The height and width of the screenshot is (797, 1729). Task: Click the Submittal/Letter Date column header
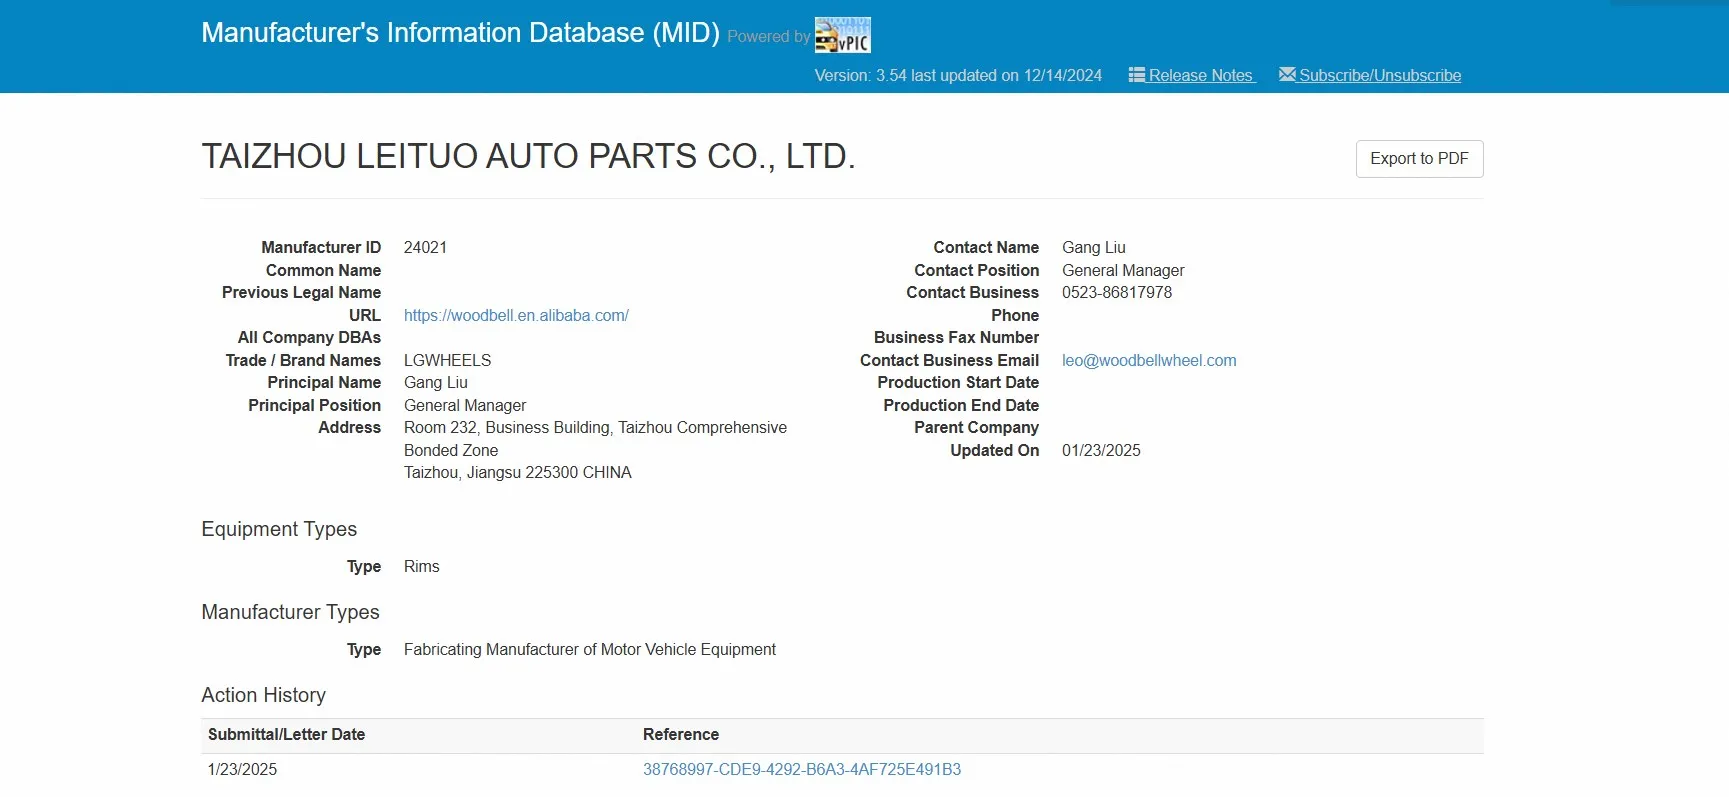click(286, 735)
